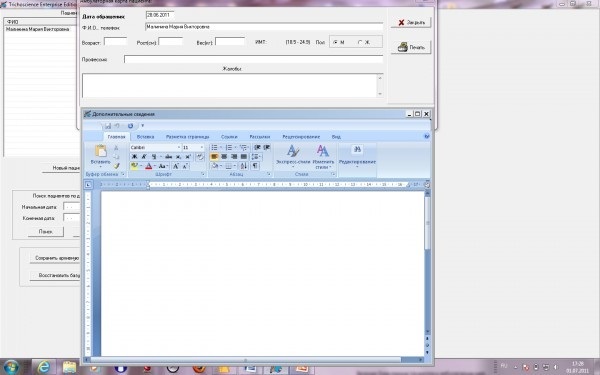The image size is (600, 375).
Task: Open the Разметка страницы tab
Action: (x=188, y=137)
